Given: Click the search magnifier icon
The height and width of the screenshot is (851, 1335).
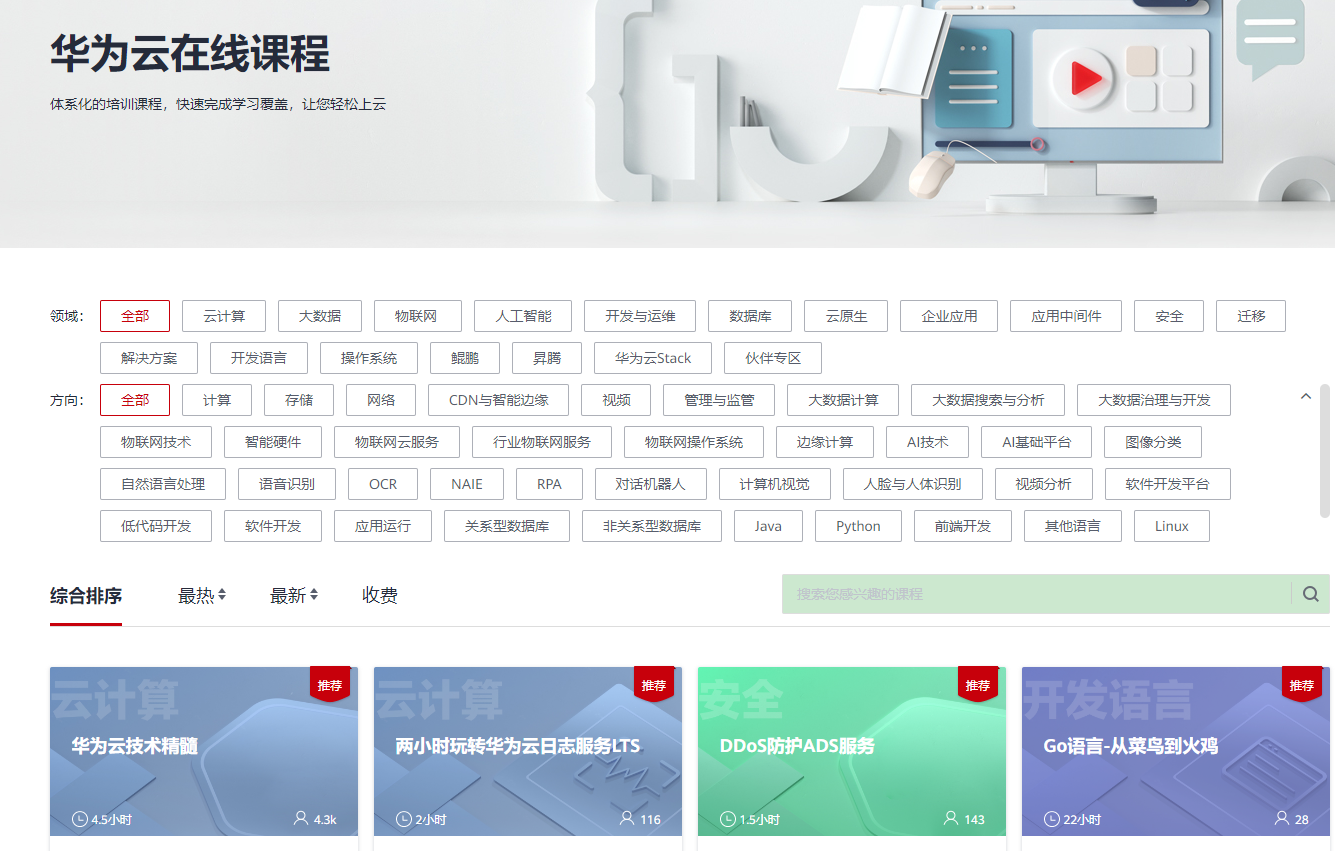Looking at the screenshot, I should [x=1310, y=594].
